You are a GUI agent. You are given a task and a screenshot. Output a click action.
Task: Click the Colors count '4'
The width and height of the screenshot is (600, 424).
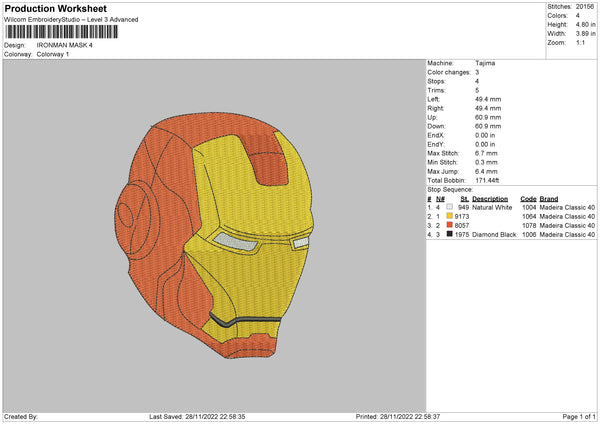578,16
